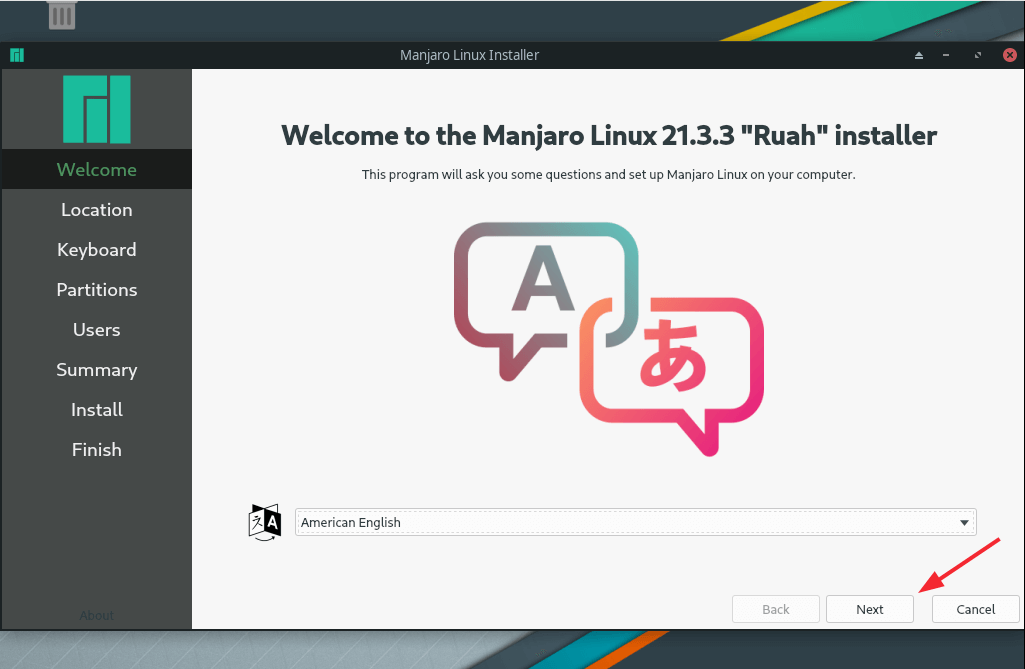Screen dimensions: 1025x669
Task: Roll up the window using the shade icon
Action: point(919,56)
